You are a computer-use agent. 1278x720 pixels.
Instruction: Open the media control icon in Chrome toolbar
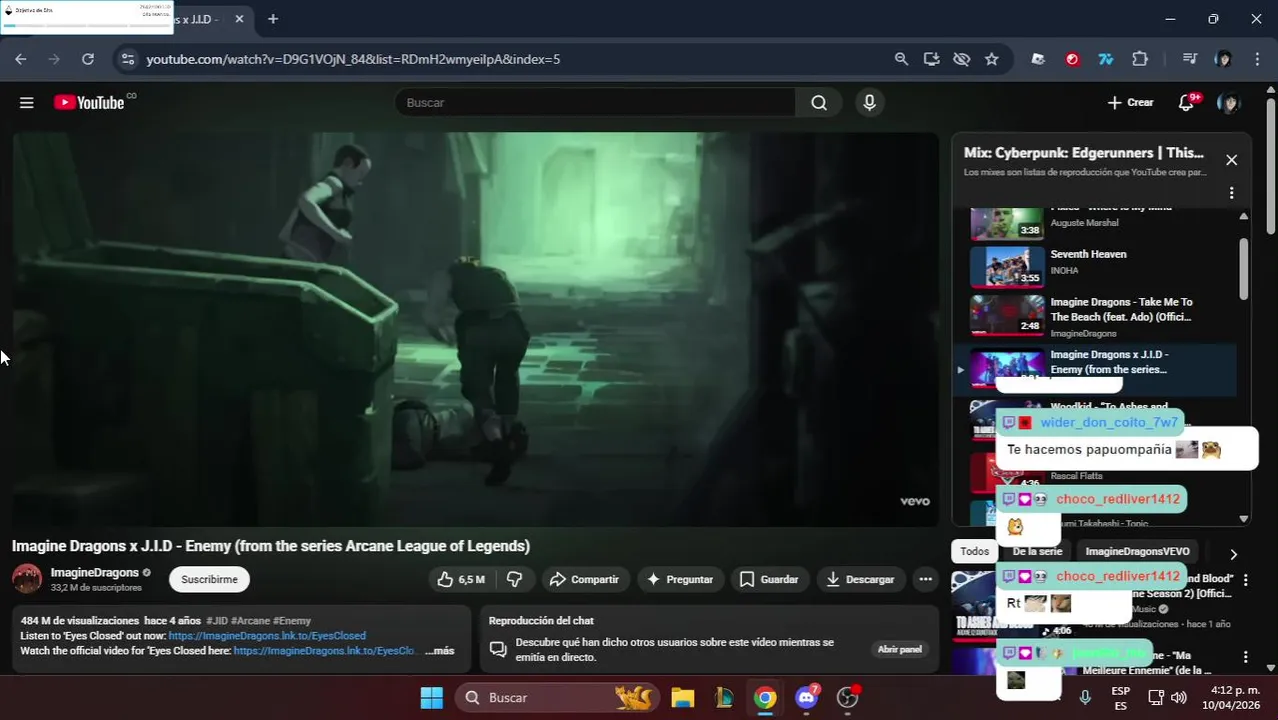(1189, 59)
